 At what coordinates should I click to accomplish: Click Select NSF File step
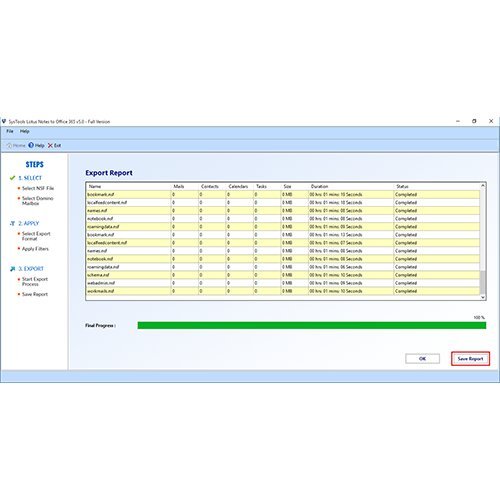(38, 188)
